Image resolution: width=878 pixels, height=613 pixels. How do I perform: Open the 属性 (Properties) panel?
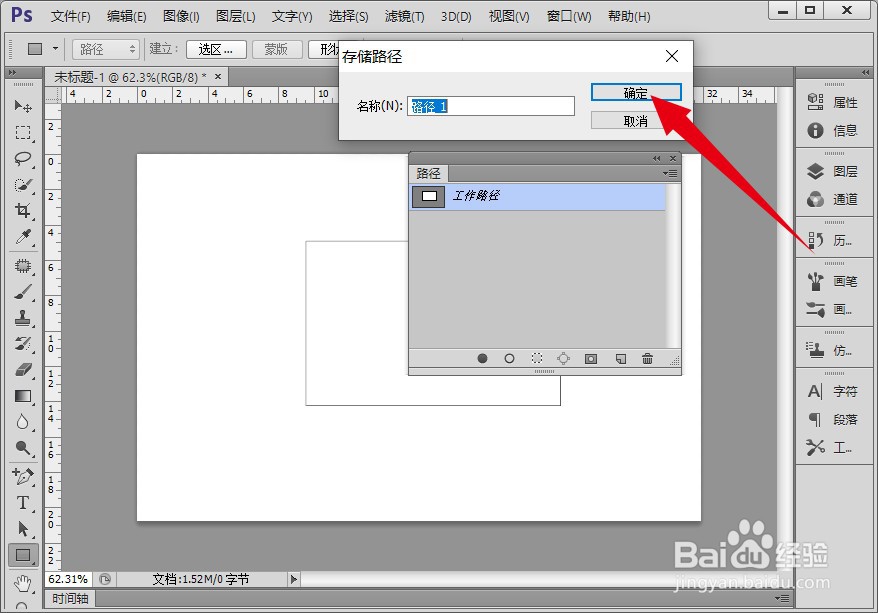coord(833,102)
